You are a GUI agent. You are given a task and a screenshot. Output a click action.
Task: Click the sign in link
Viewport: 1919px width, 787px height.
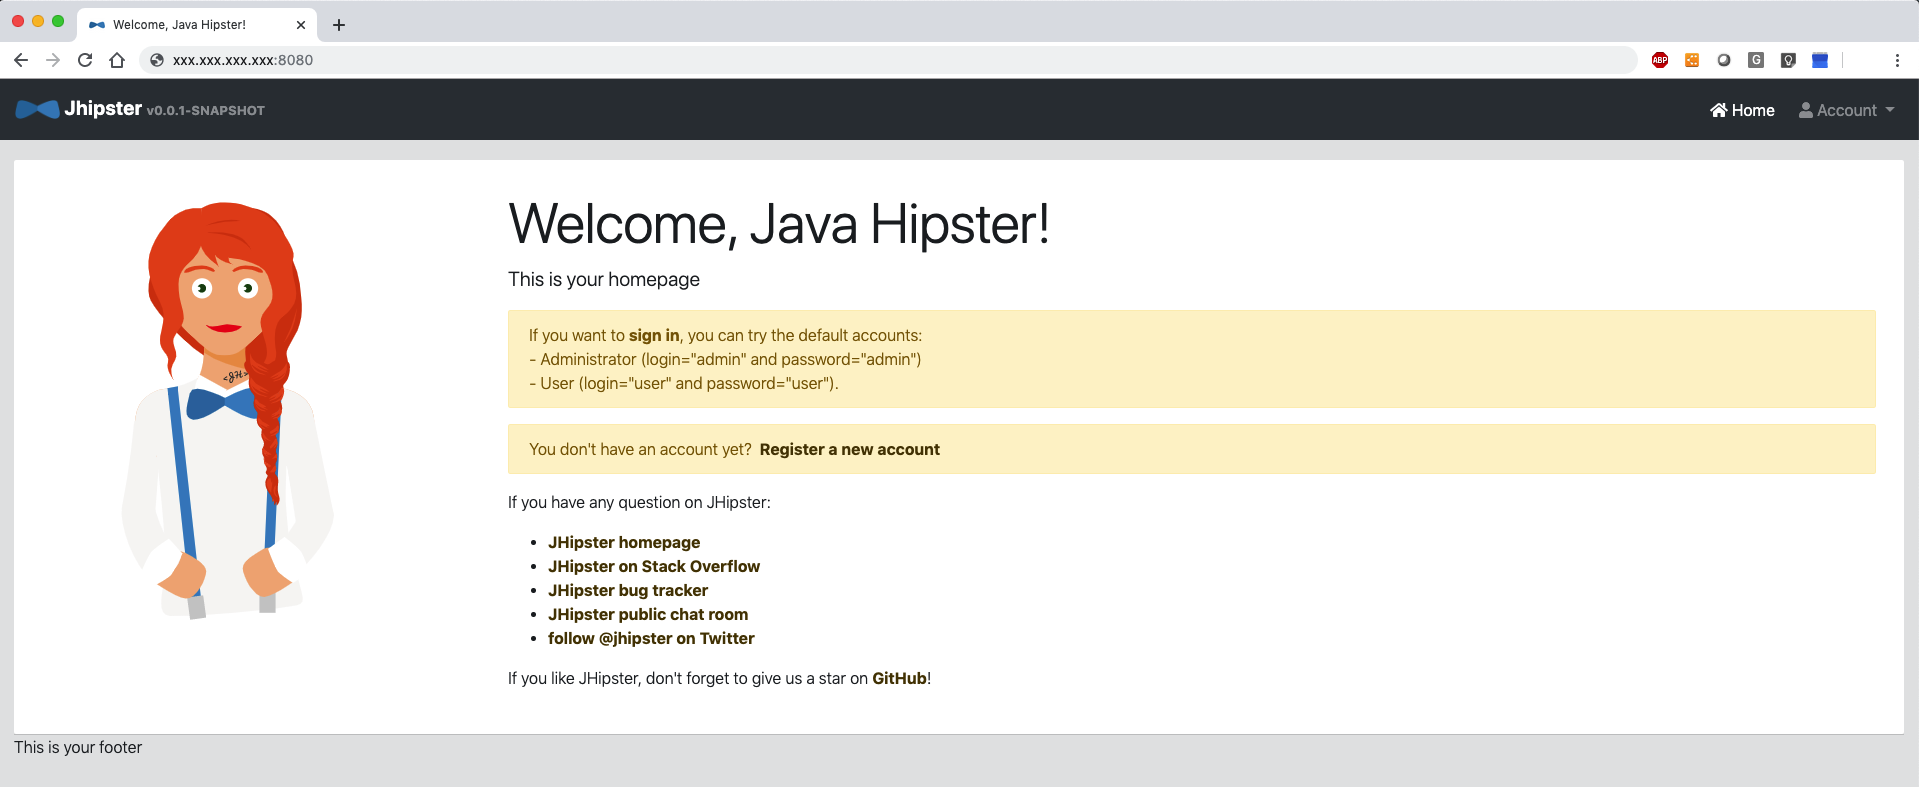(654, 336)
